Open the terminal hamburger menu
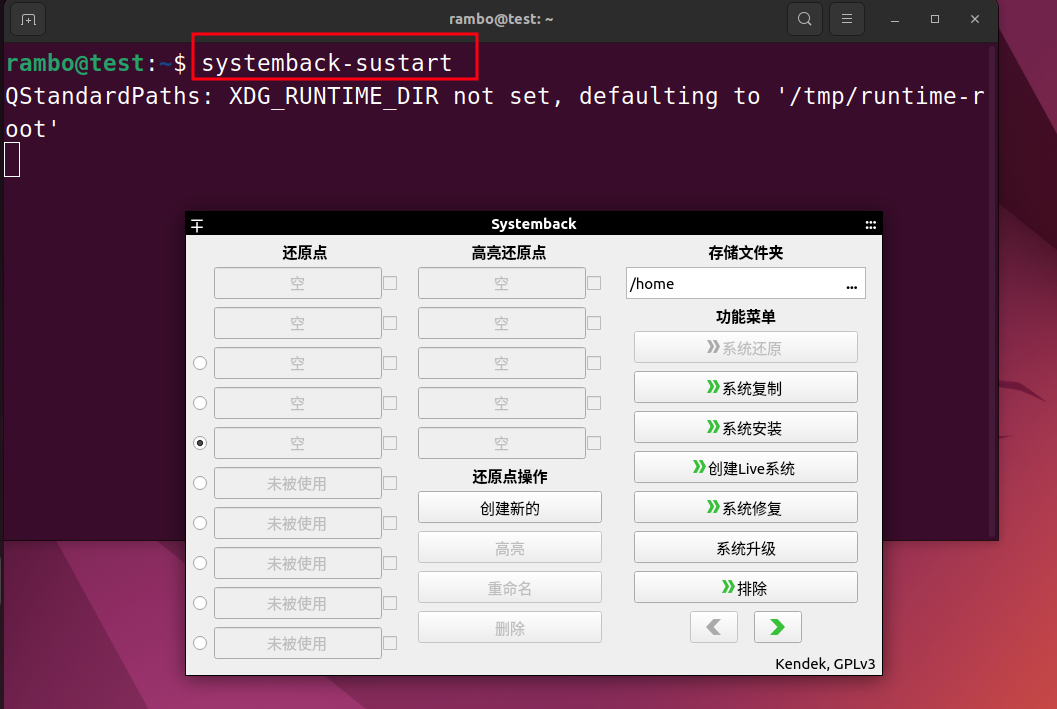The image size is (1057, 709). pyautogui.click(x=847, y=19)
